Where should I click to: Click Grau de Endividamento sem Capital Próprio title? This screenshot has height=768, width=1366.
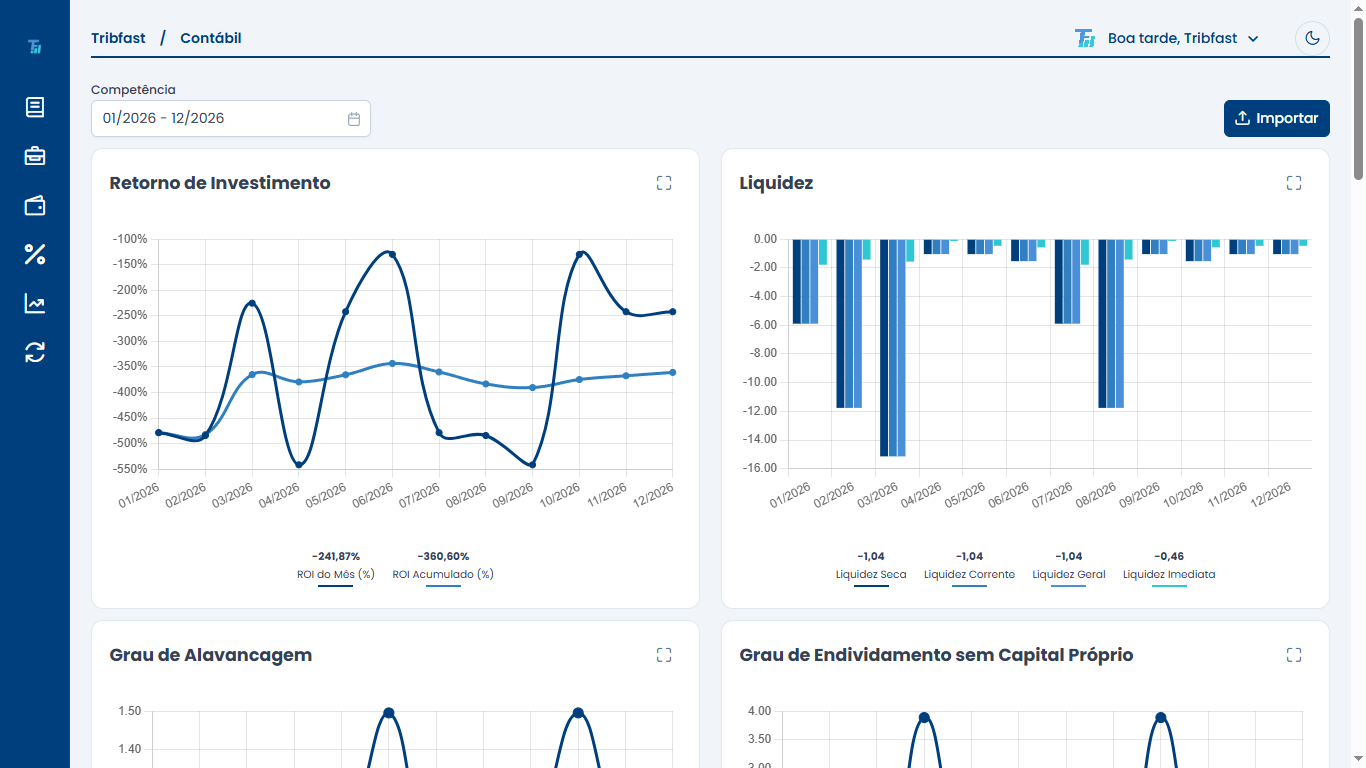[x=936, y=655]
